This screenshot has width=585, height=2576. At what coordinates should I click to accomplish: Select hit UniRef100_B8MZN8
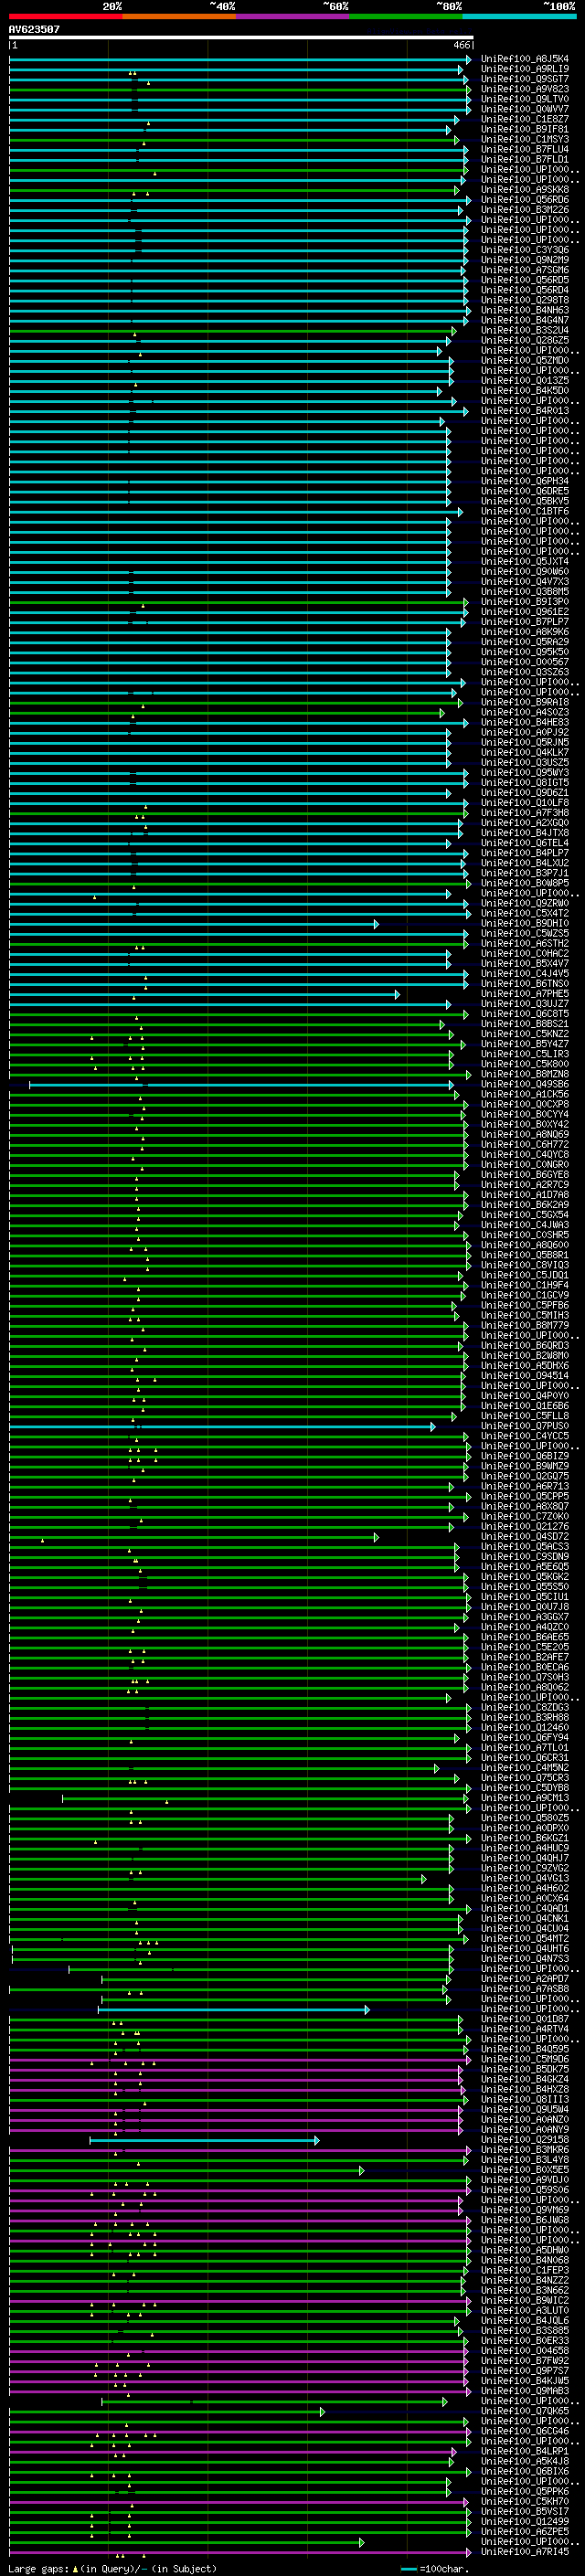pos(525,1074)
